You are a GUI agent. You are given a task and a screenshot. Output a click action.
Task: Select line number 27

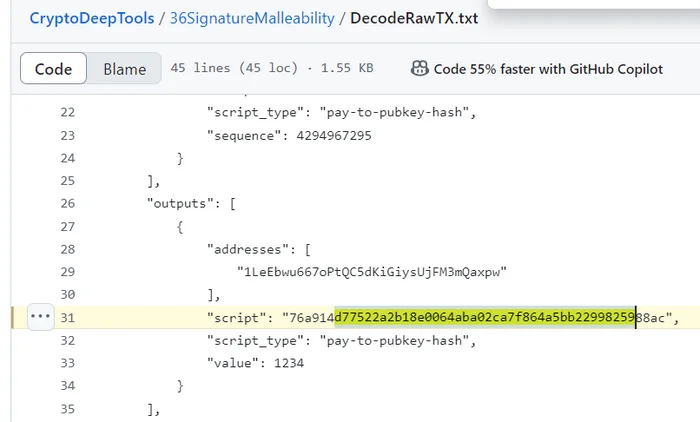(68, 226)
